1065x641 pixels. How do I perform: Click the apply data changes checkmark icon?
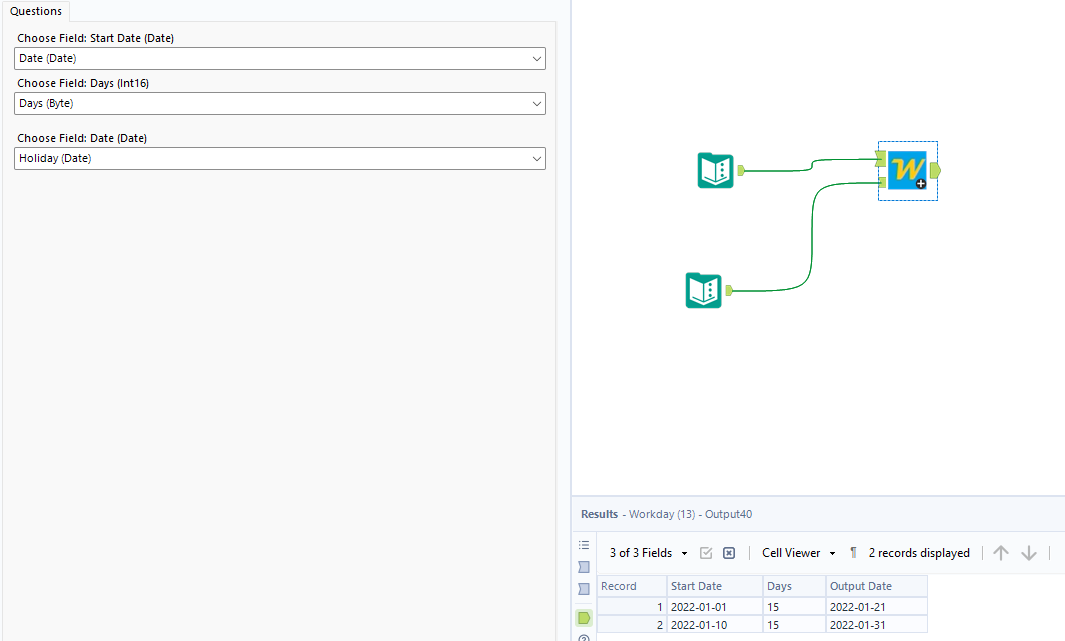click(x=706, y=552)
